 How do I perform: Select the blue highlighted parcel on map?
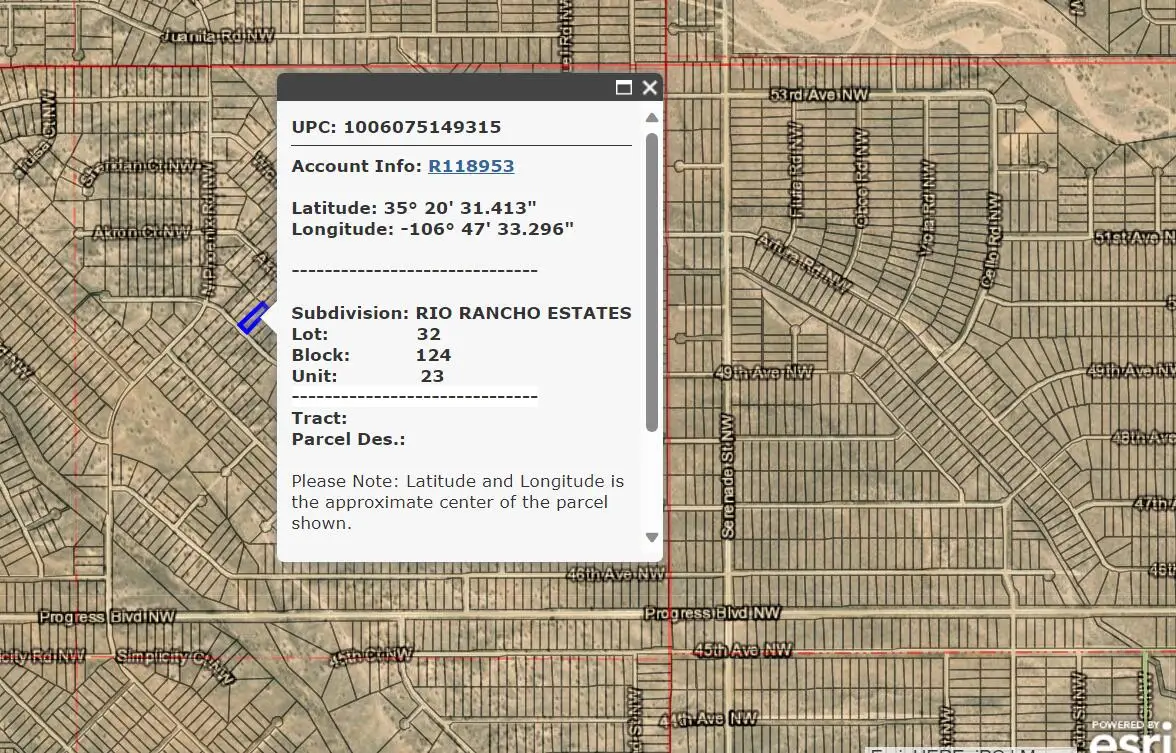coord(254,318)
